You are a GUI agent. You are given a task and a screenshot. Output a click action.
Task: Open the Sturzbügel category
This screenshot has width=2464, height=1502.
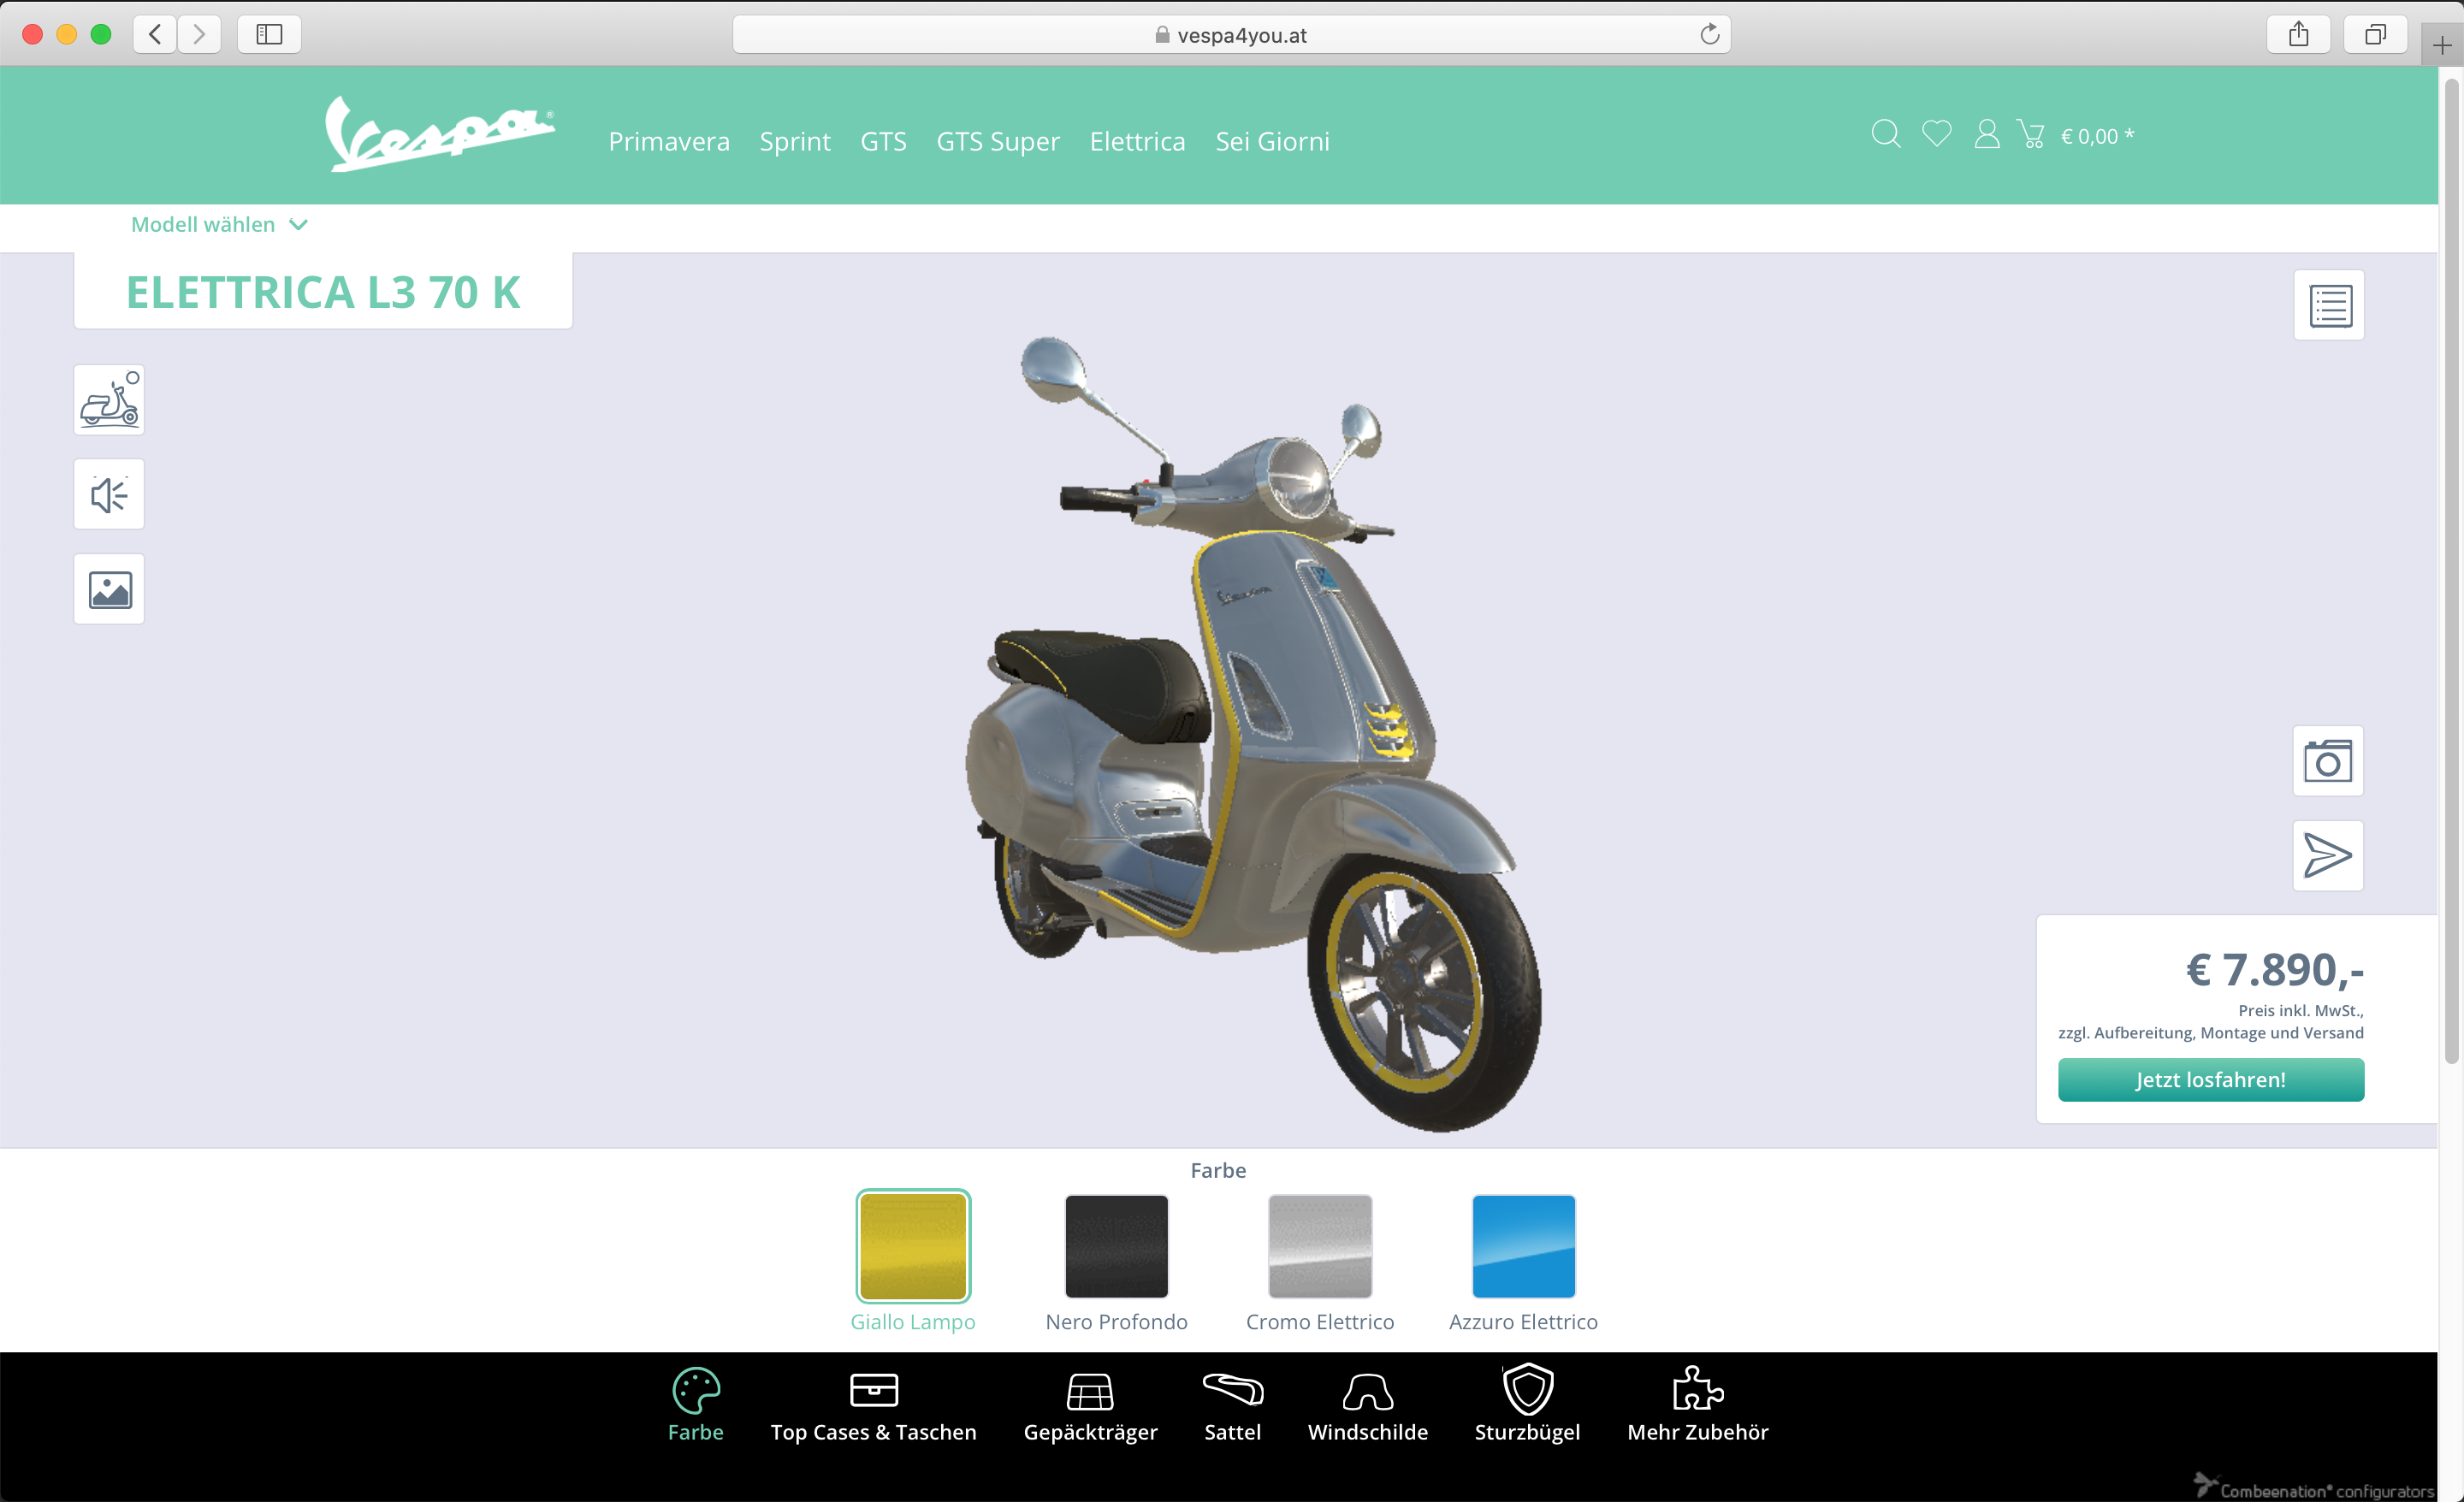pyautogui.click(x=1527, y=1405)
